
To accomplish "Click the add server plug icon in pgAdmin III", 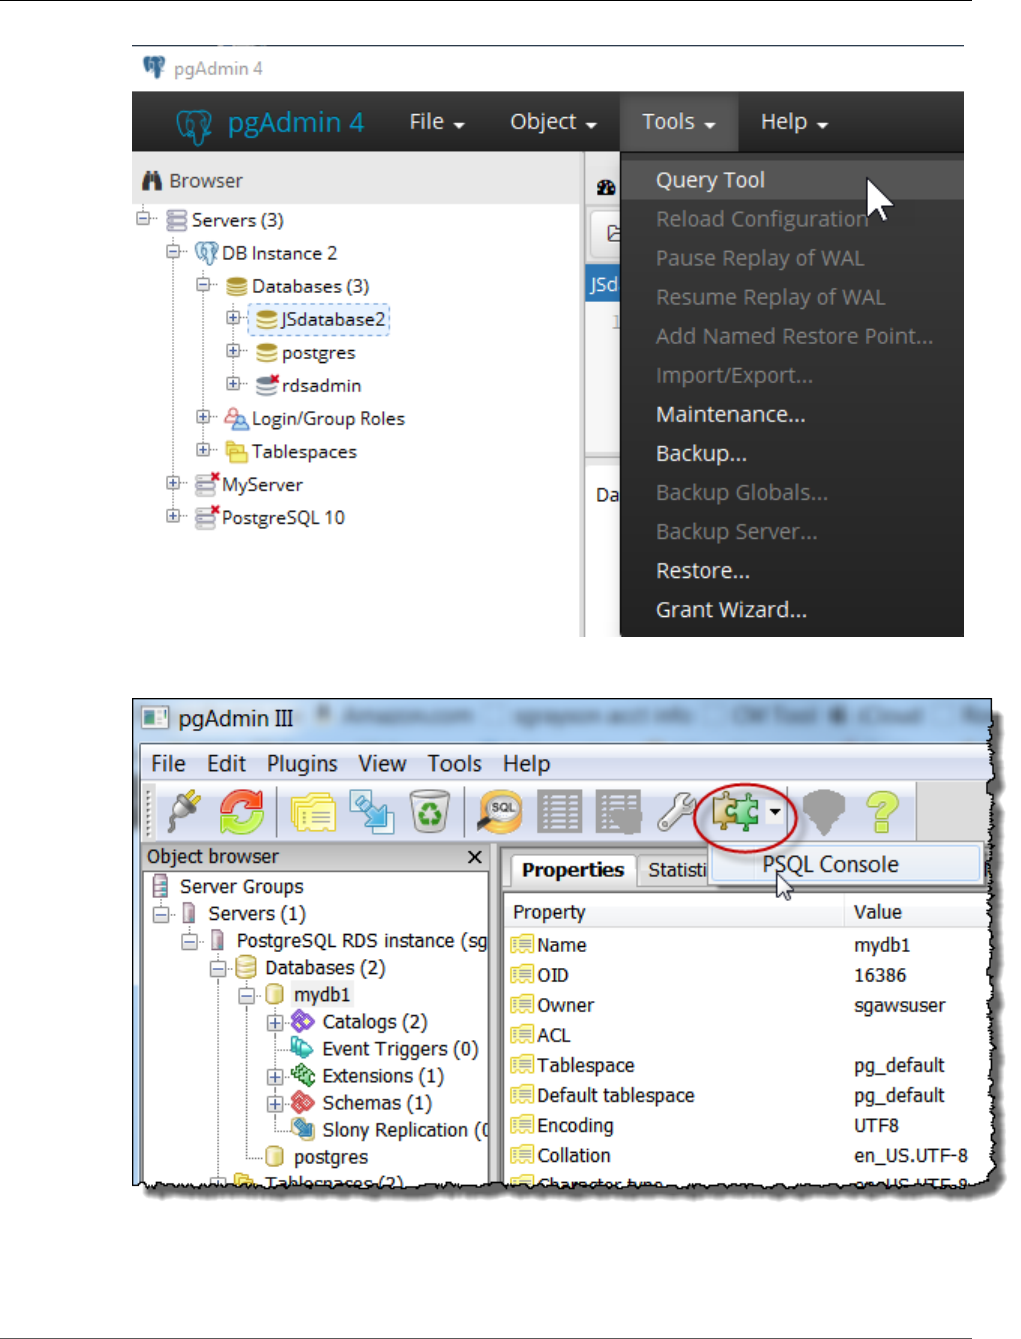I will [183, 811].
